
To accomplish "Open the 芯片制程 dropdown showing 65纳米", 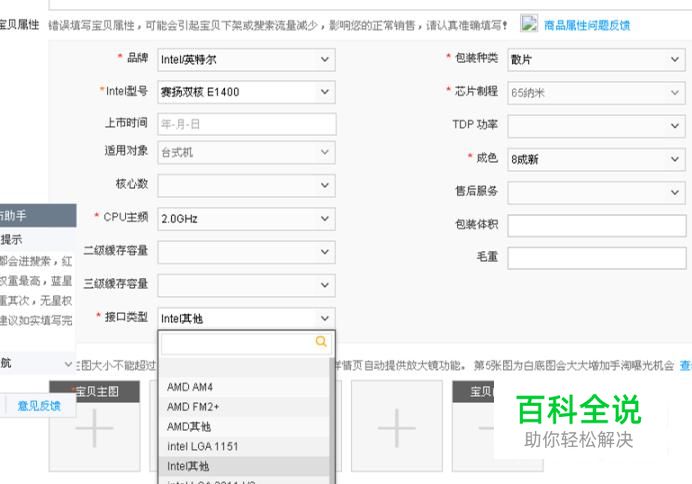I will tap(596, 93).
